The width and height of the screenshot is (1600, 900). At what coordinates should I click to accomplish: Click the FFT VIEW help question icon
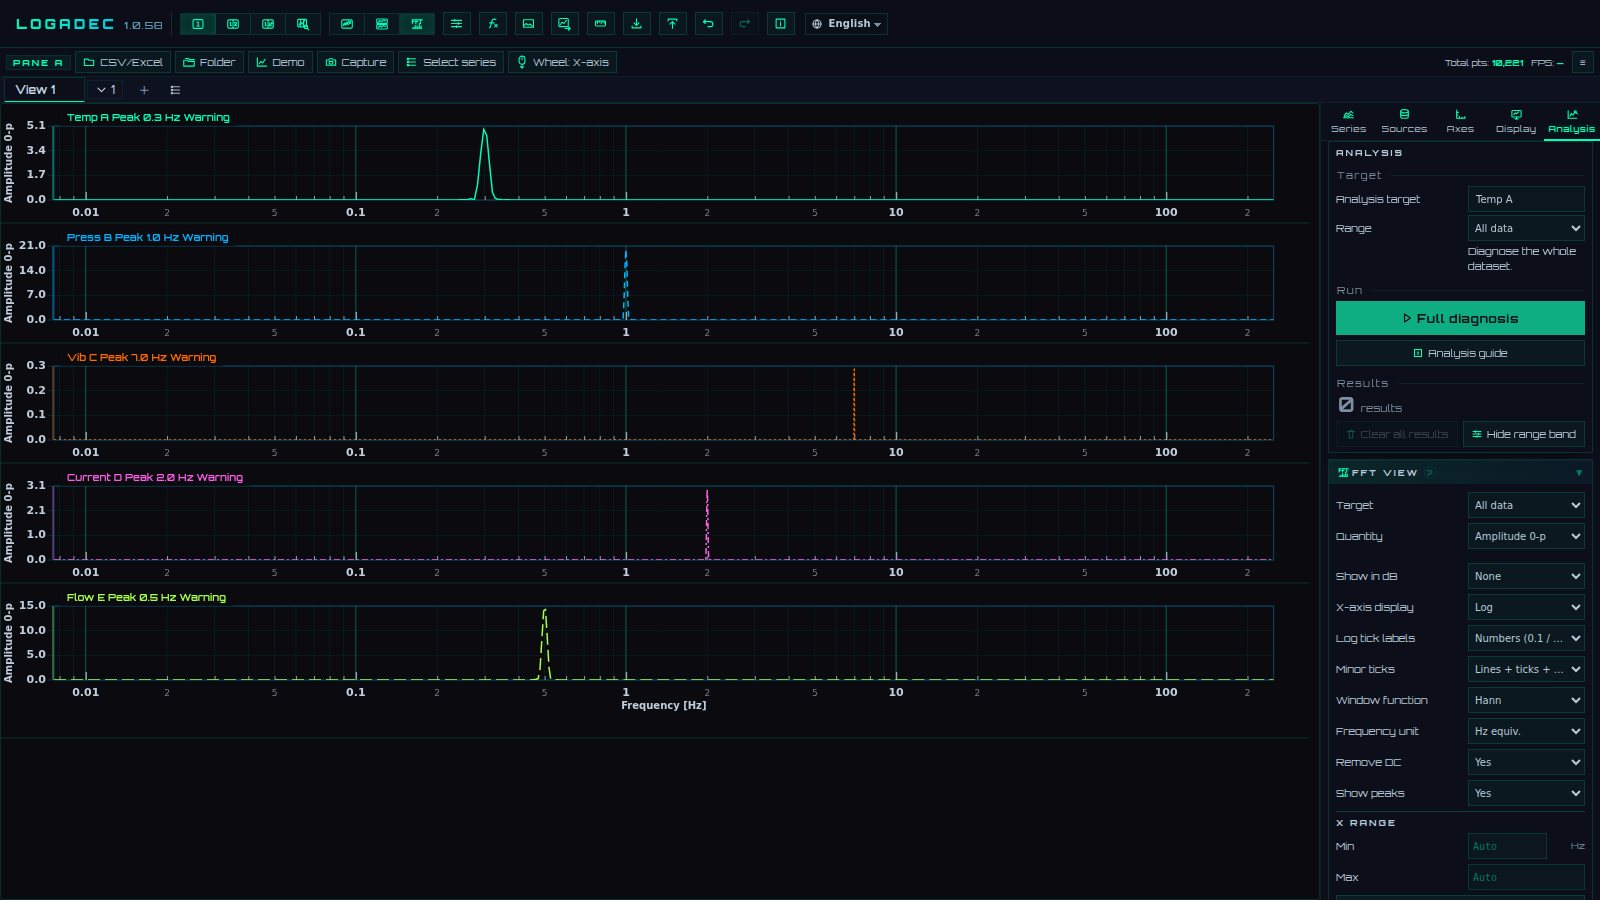tap(1430, 473)
